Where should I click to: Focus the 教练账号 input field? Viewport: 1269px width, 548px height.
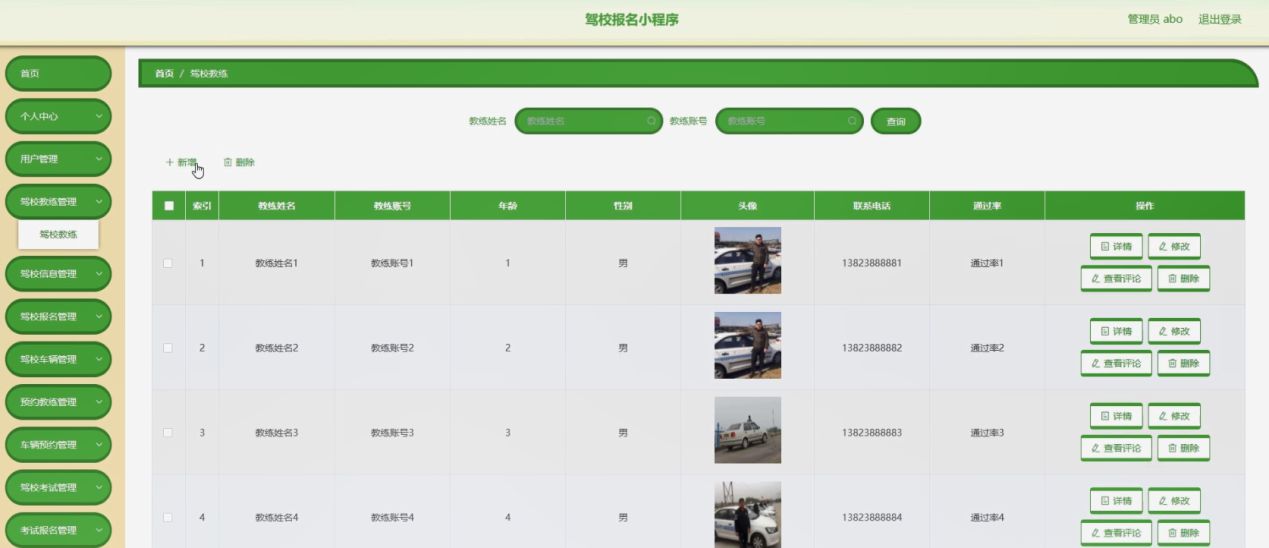[789, 121]
